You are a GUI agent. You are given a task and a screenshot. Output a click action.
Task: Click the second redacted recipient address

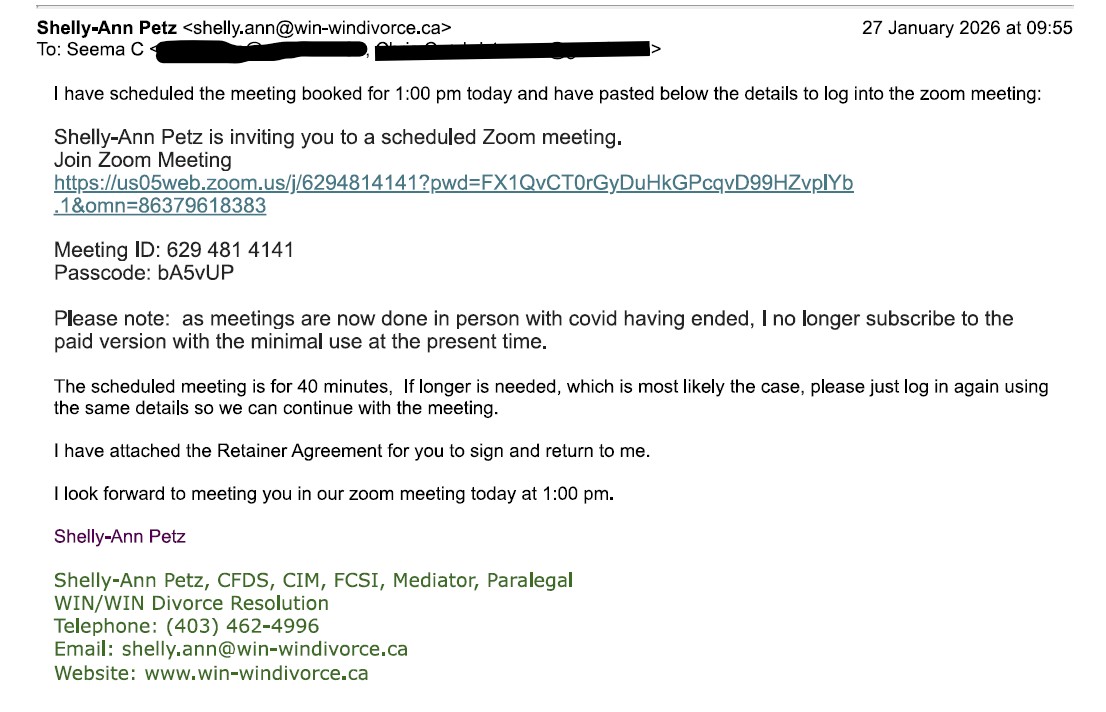[512, 49]
